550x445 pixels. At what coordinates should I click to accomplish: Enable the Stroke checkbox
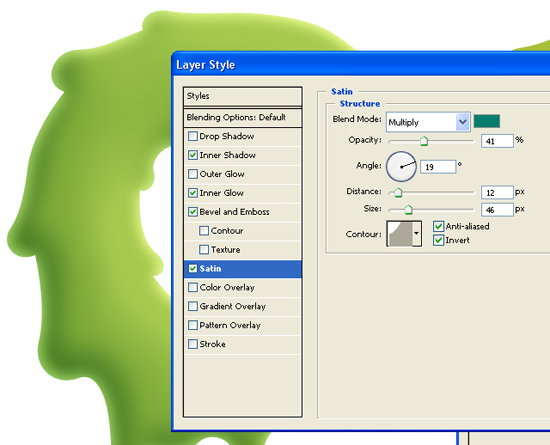(193, 344)
